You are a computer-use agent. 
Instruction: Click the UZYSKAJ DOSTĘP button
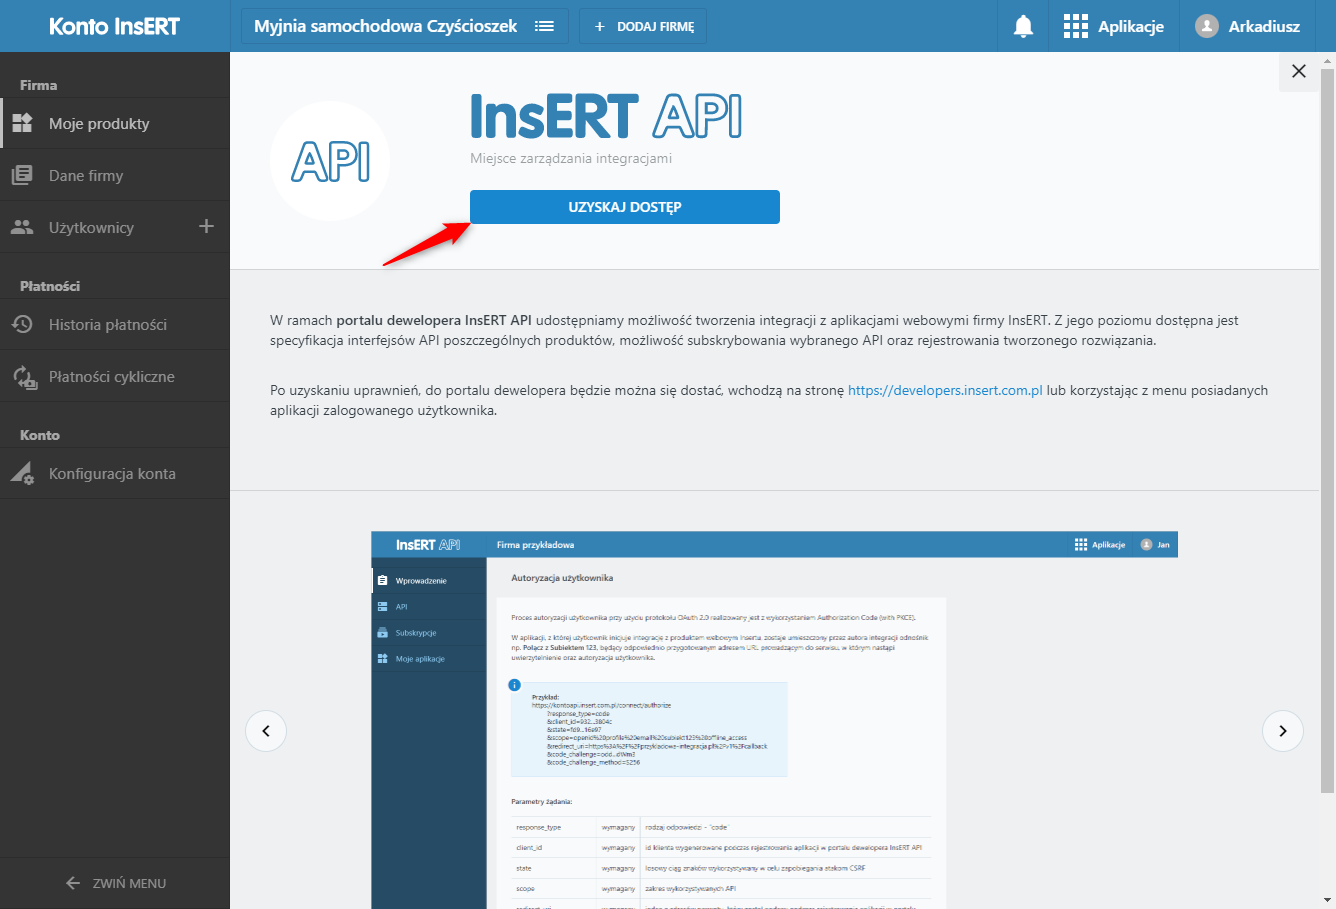625,207
